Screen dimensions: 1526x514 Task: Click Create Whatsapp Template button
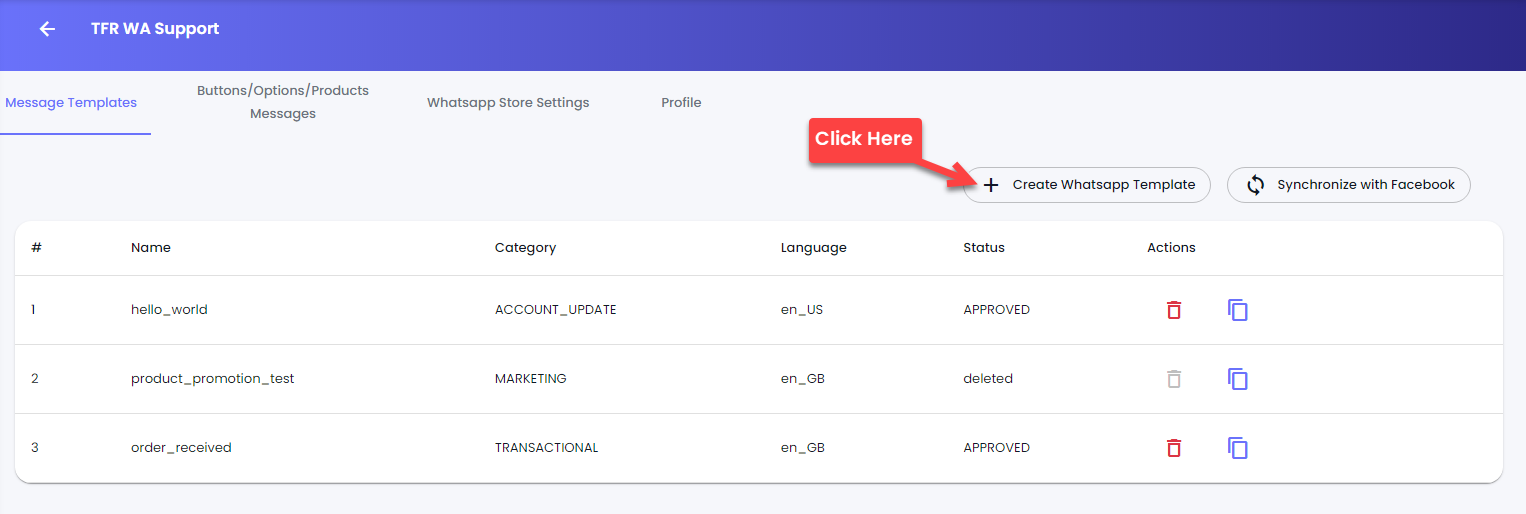click(x=1087, y=185)
